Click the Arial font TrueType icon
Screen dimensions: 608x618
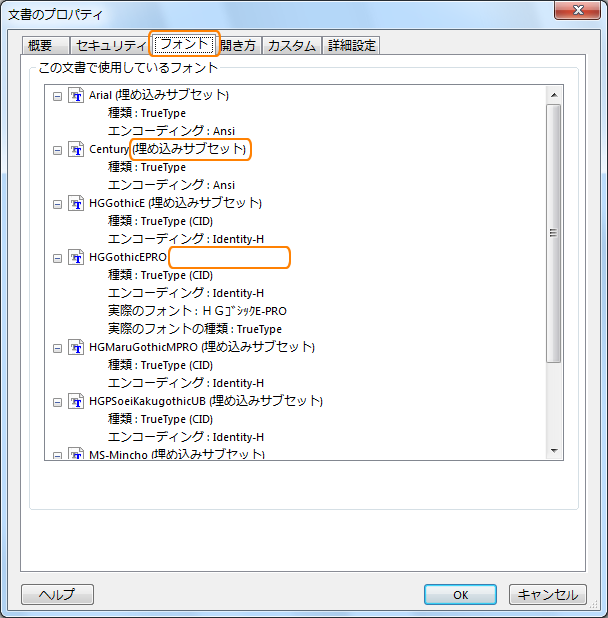point(76,95)
